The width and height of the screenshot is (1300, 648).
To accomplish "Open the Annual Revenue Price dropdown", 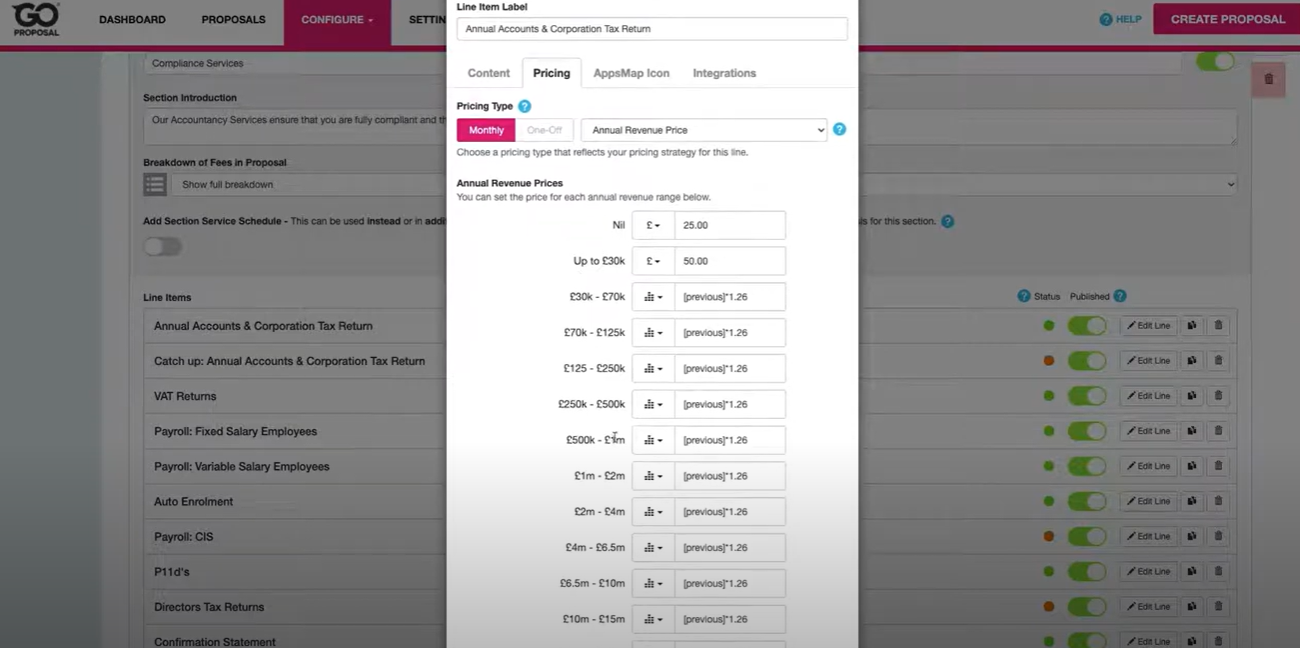I will click(x=704, y=130).
